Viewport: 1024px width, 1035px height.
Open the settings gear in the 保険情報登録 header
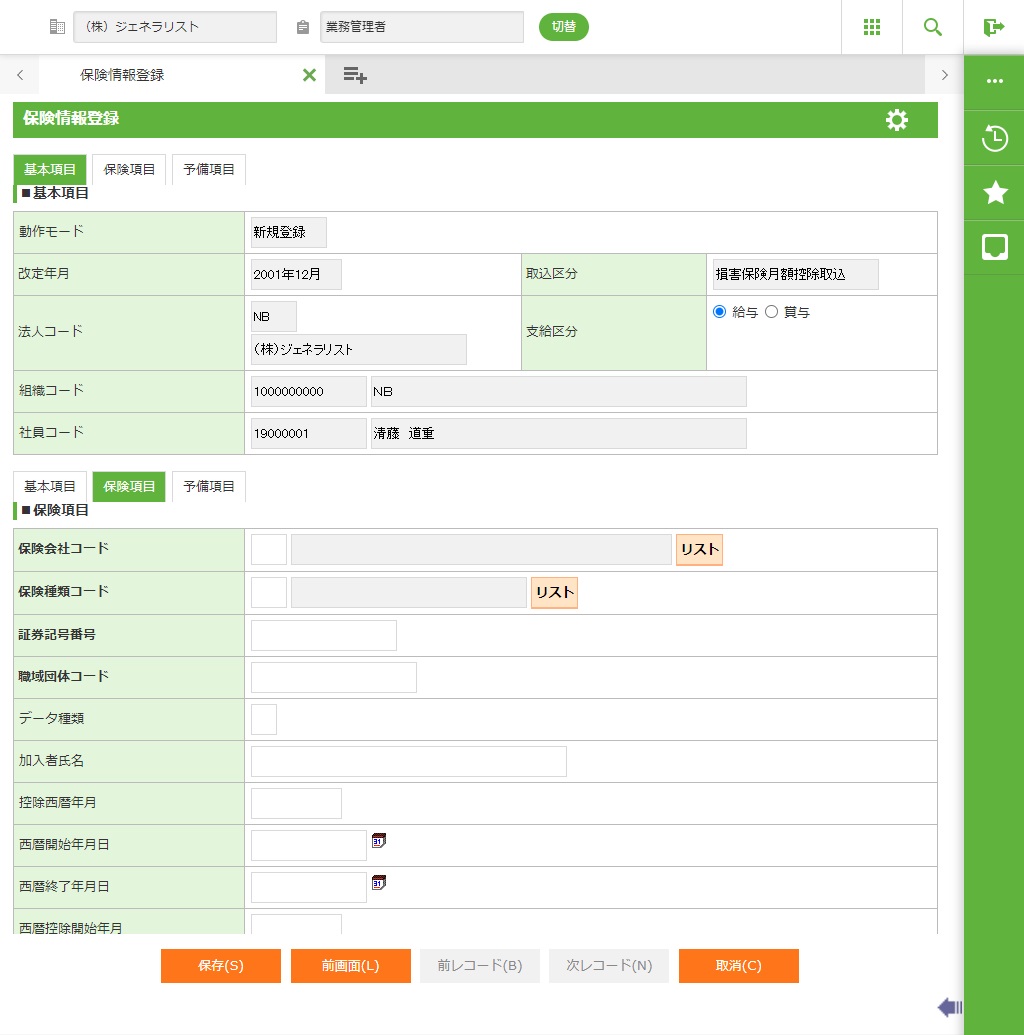click(x=897, y=120)
